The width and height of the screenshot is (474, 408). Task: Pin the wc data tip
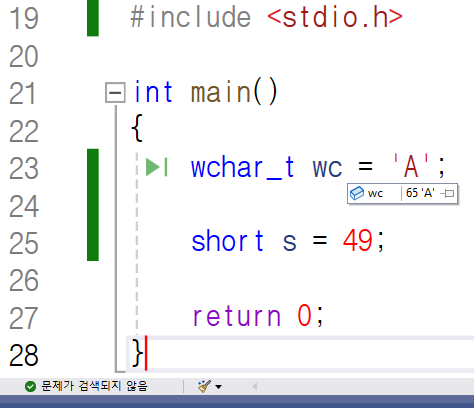coord(447,193)
